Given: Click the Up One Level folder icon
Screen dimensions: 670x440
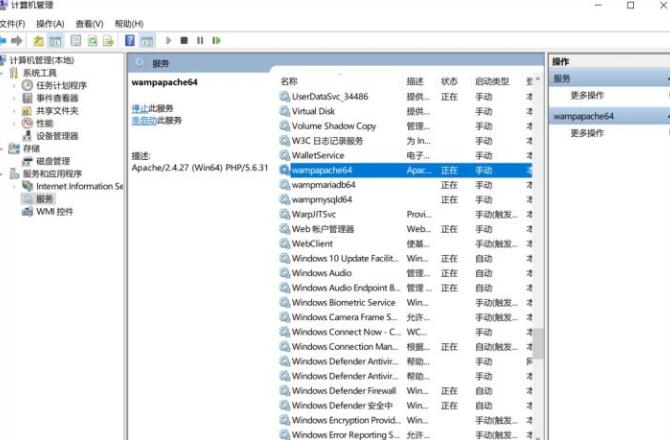Looking at the screenshot, I should pyautogui.click(x=38, y=41).
